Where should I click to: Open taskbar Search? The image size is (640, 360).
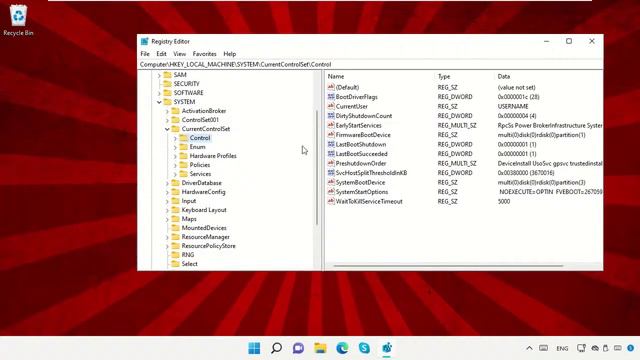[x=276, y=348]
